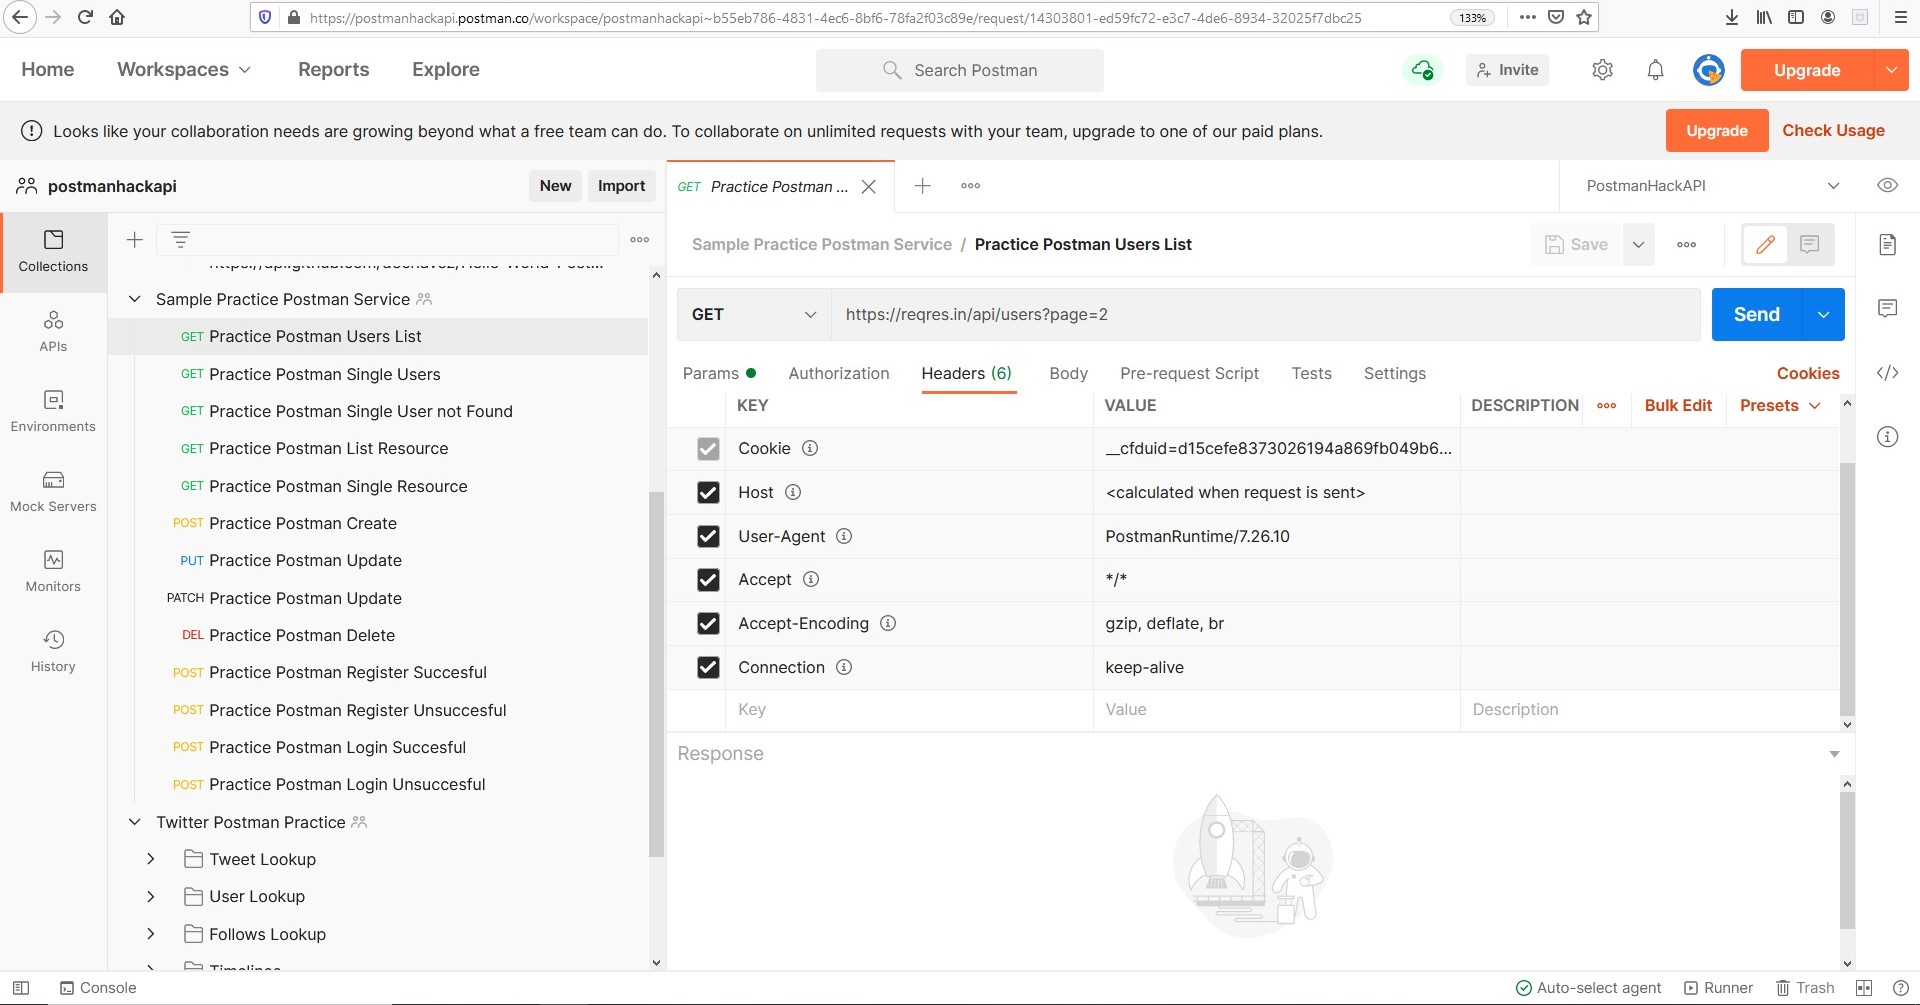Open a new request tab
The height and width of the screenshot is (1005, 1920).
[x=922, y=186]
